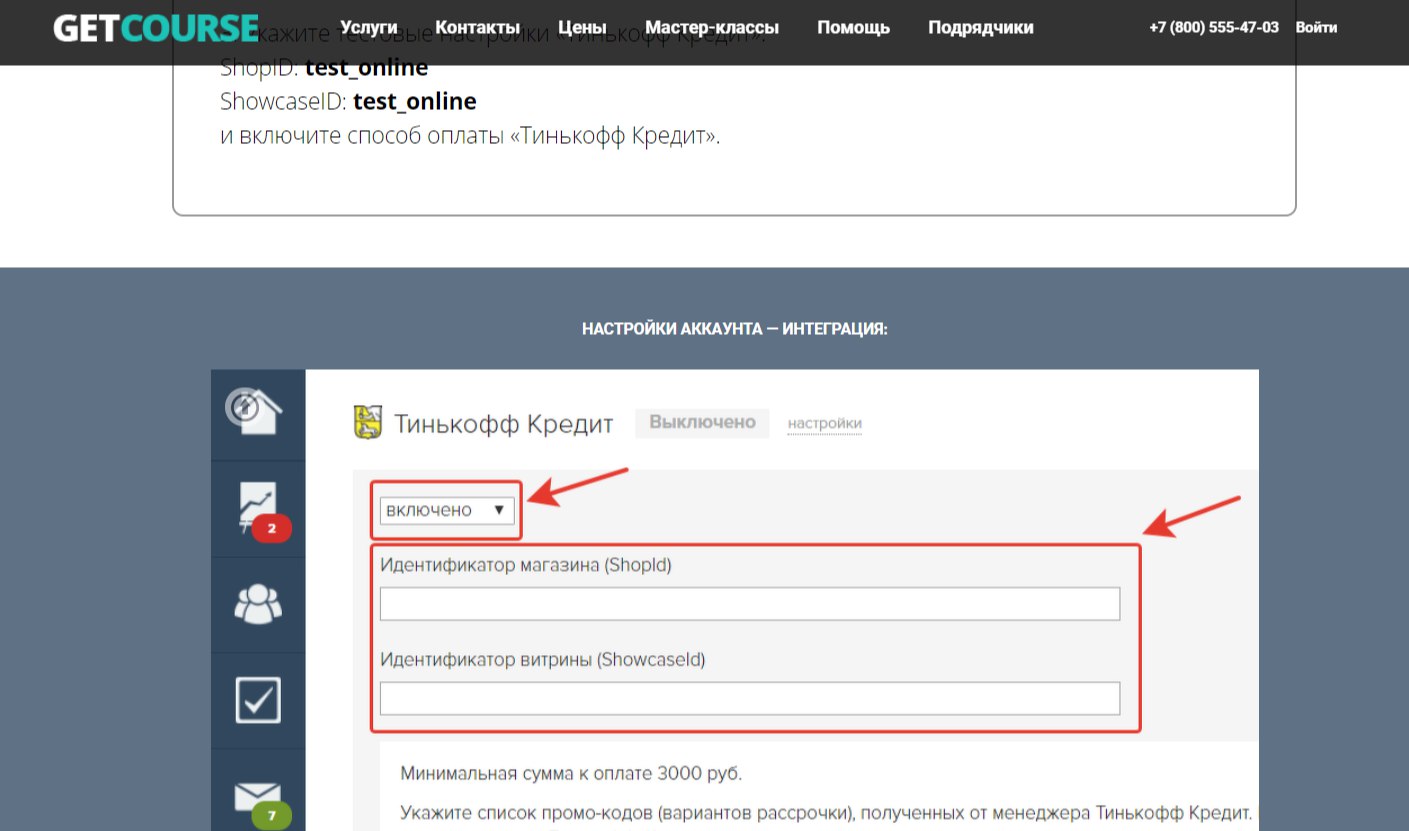The height and width of the screenshot is (831, 1409).
Task: Click the heading НАСТРОЙКИ АККАУНТА — ИНТЕГРАЦИЯ
Action: pyautogui.click(x=735, y=328)
